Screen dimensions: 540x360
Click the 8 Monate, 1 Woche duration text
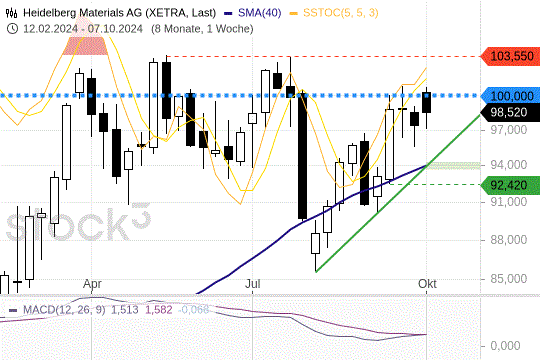202,29
